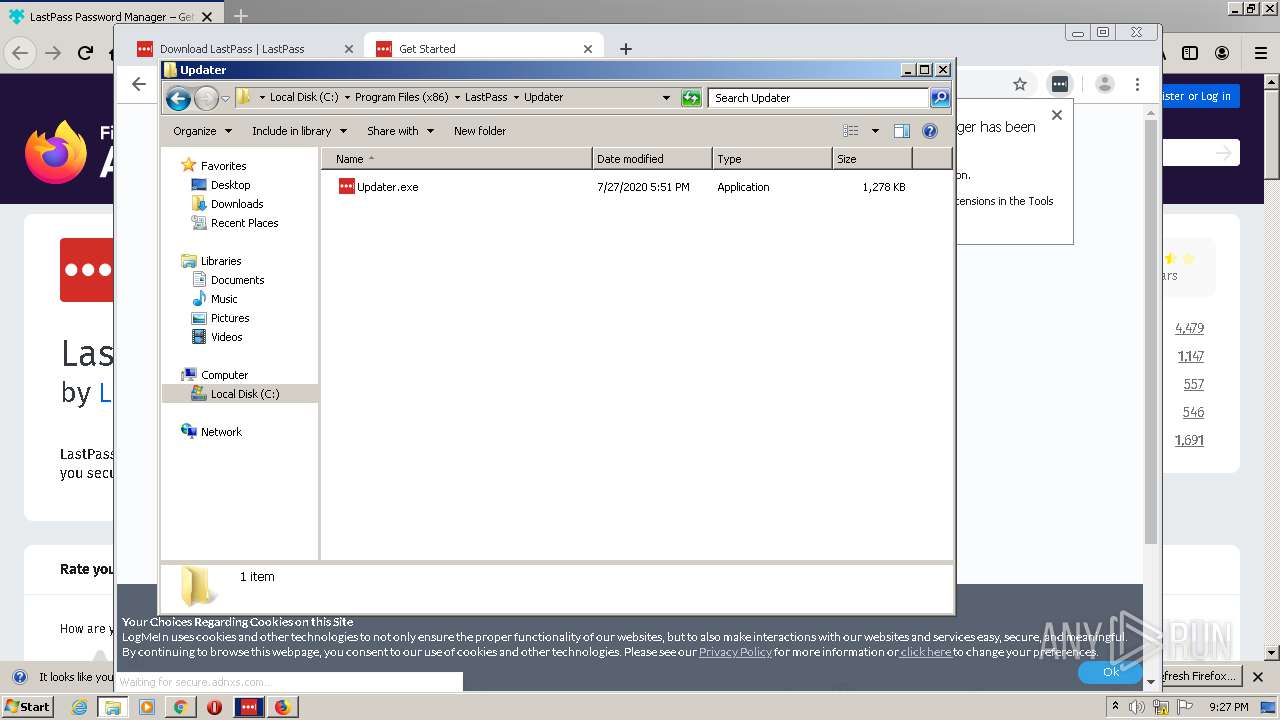This screenshot has height=720, width=1280.
Task: Open the Music library
Action: (224, 299)
